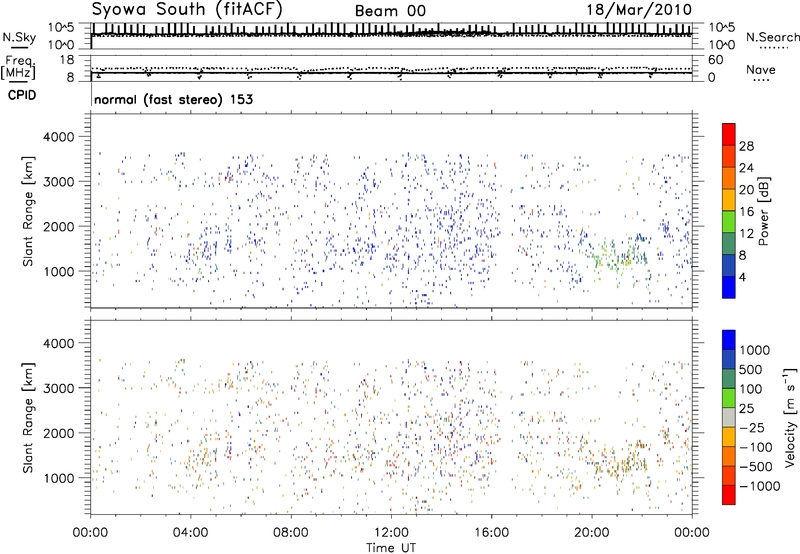Click the 20:00 time axis tick label
Screen dimensions: 800x554
592,532
